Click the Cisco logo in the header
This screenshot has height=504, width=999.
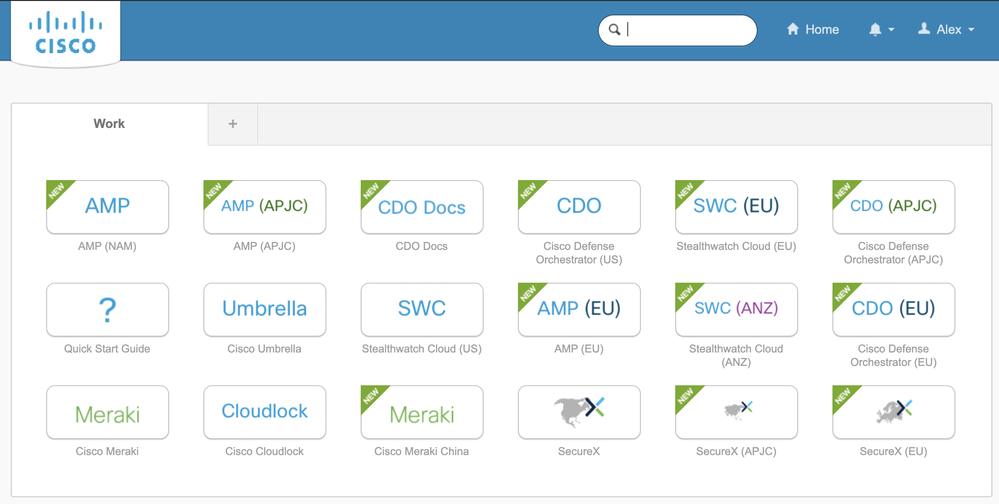[66, 33]
